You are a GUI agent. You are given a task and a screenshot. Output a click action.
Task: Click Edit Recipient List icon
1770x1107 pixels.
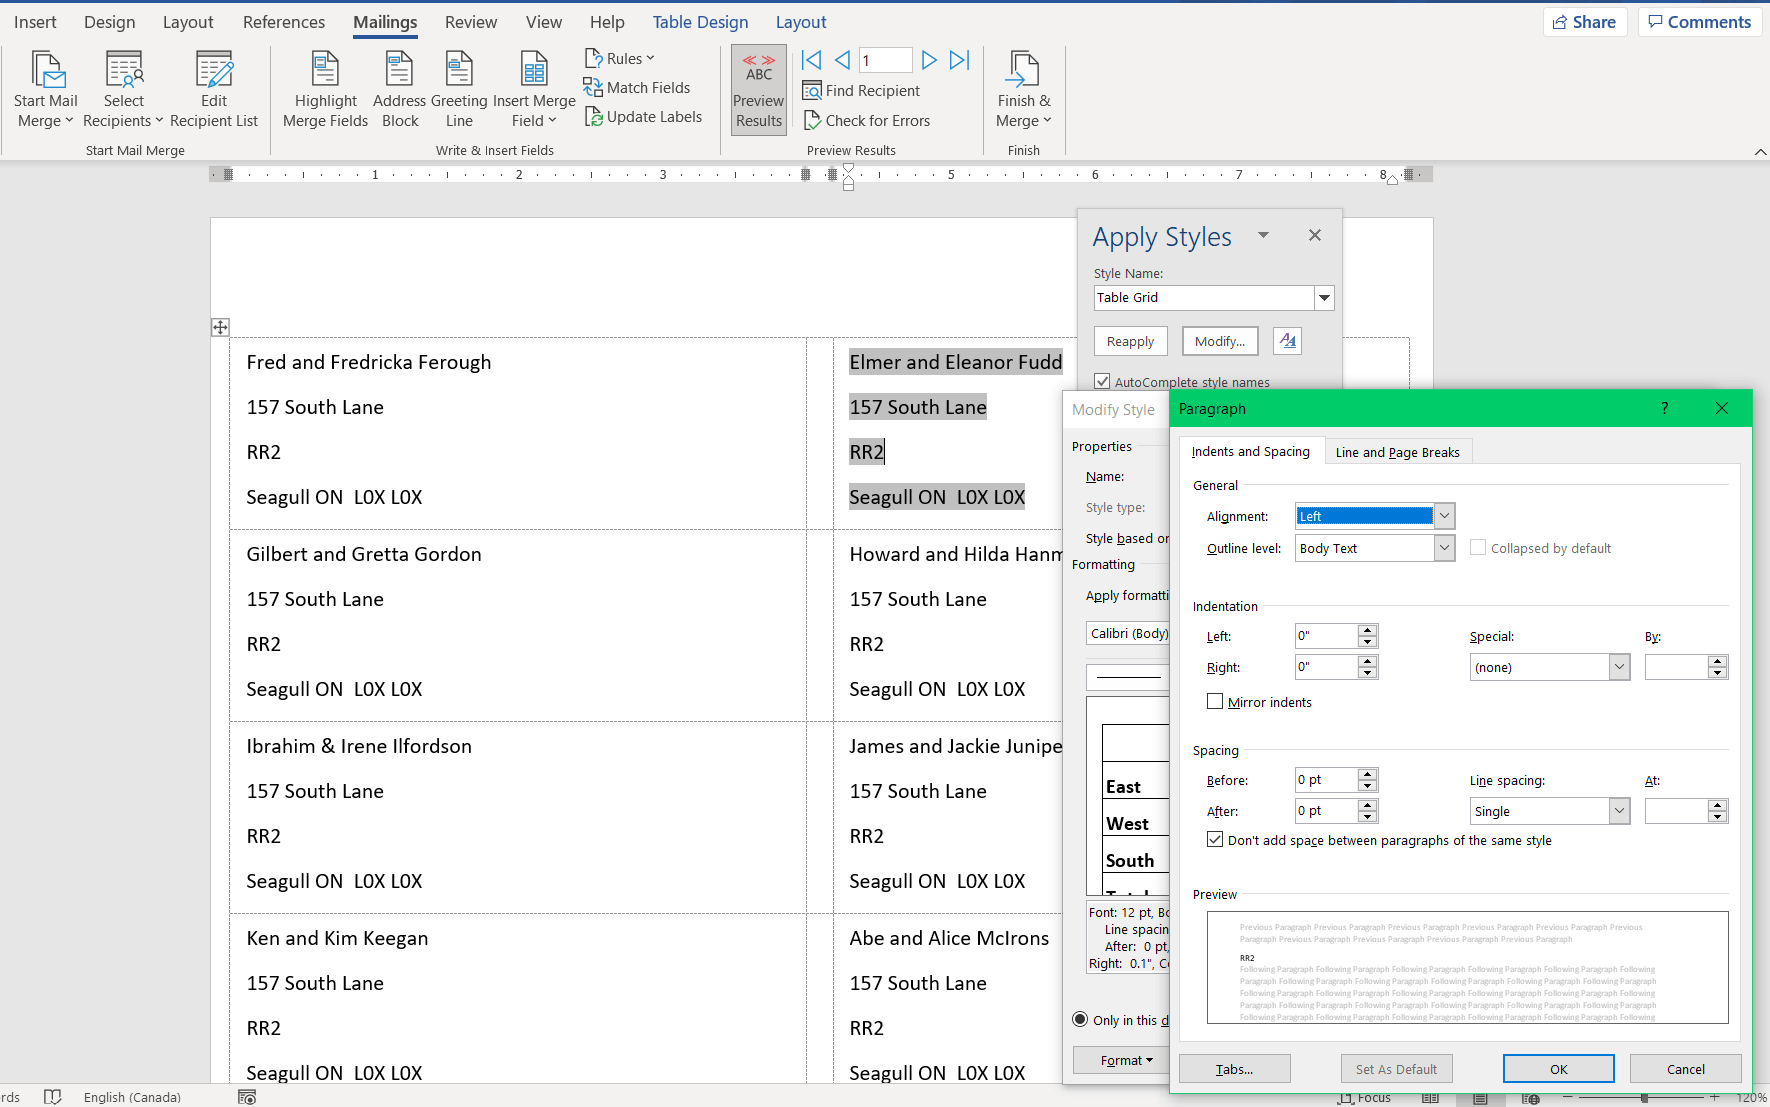(x=214, y=70)
